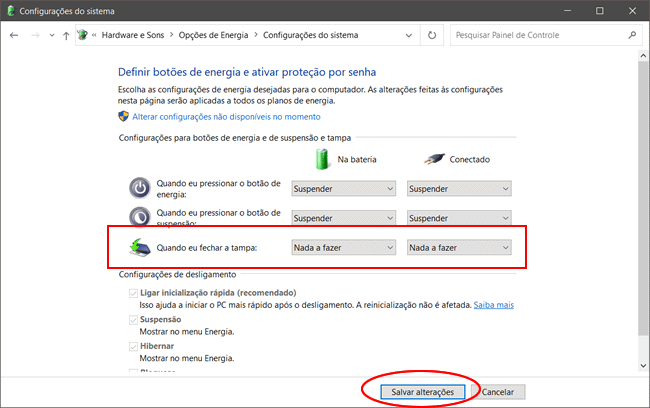The height and width of the screenshot is (408, 650).
Task: Open the Saiba mais link
Action: [x=493, y=304]
